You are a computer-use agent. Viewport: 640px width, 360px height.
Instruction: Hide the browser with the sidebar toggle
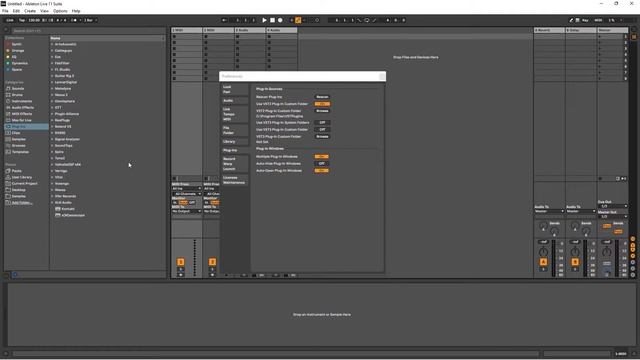(6, 30)
